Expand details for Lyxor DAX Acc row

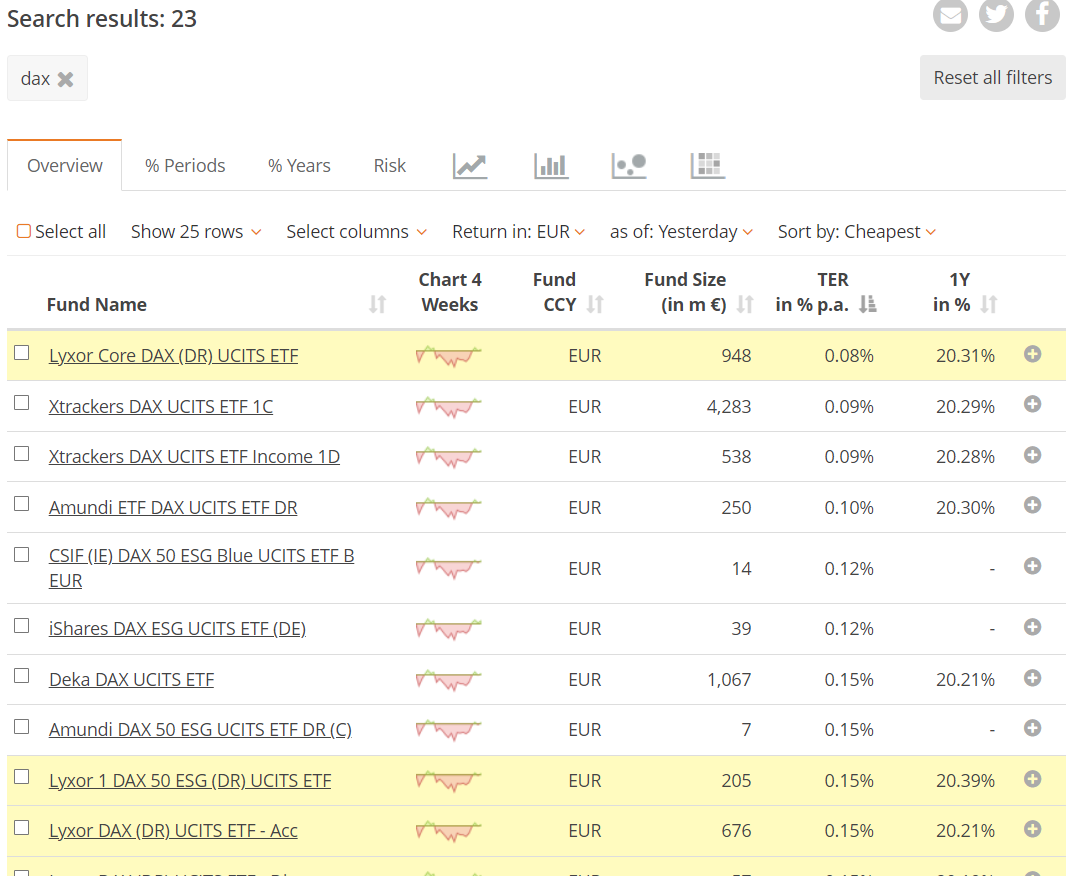[1032, 829]
